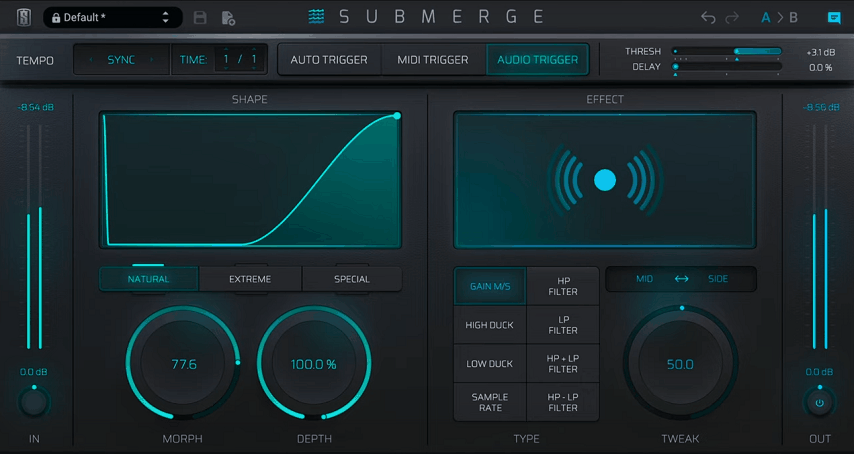Click the undo arrow icon
This screenshot has height=454, width=854.
pos(708,17)
